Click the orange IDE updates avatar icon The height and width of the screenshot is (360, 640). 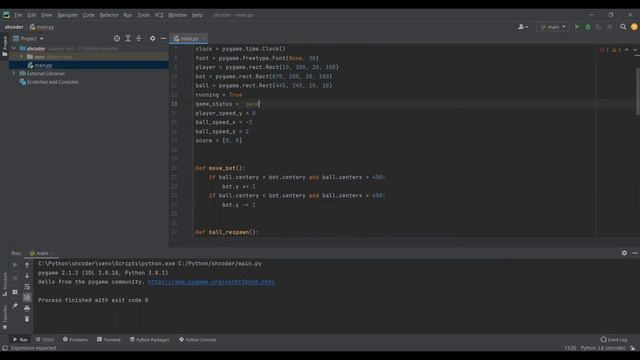point(634,27)
